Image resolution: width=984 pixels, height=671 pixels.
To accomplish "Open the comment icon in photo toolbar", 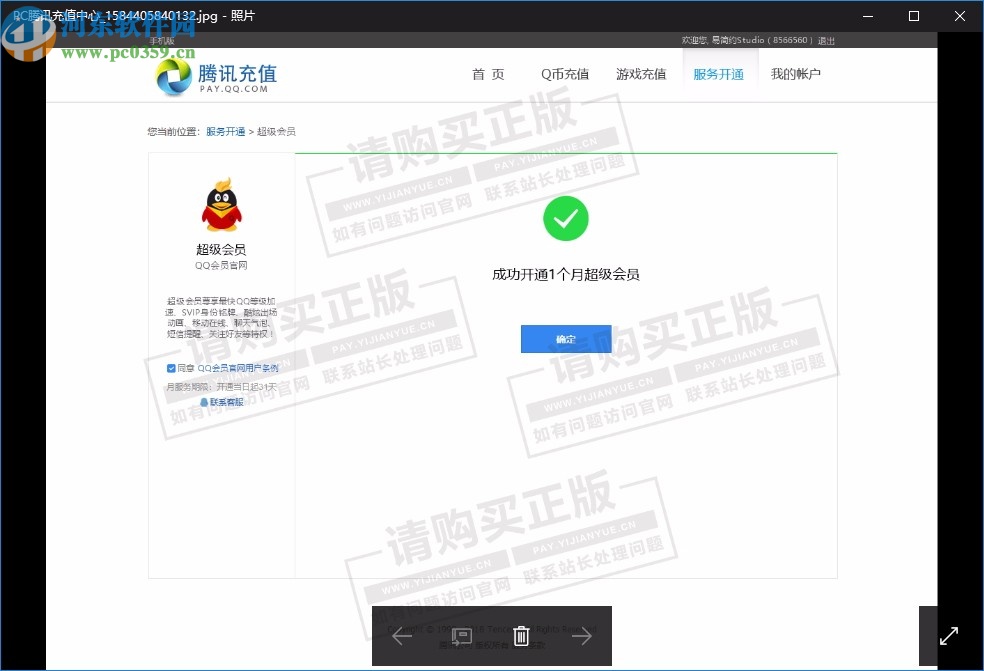I will 461,636.
